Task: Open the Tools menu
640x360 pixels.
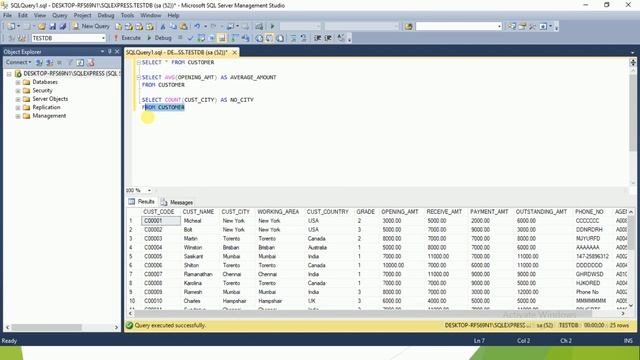Action: point(127,15)
